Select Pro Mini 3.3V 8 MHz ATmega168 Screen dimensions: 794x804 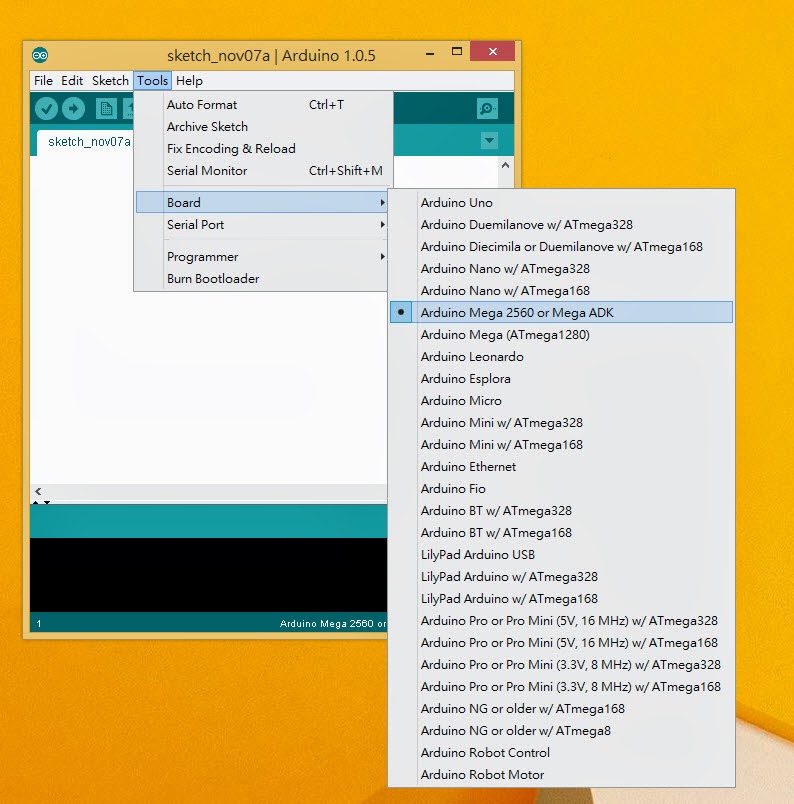coord(561,687)
